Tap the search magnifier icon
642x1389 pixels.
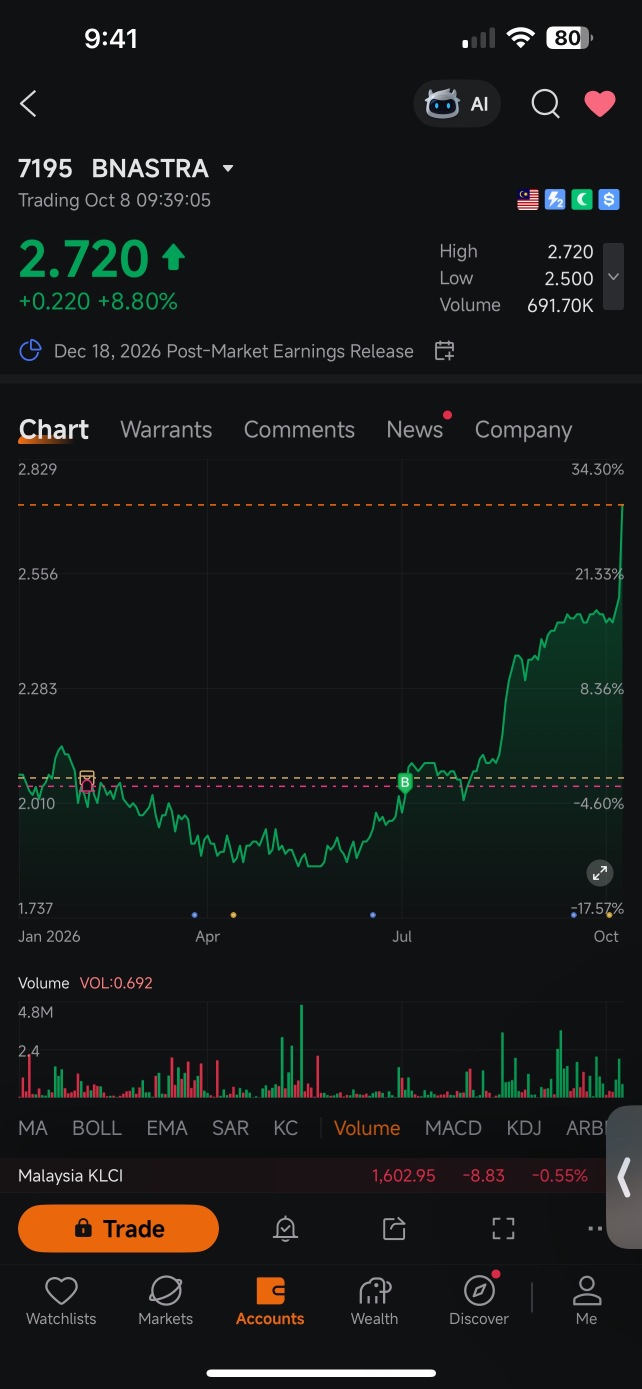coord(545,104)
